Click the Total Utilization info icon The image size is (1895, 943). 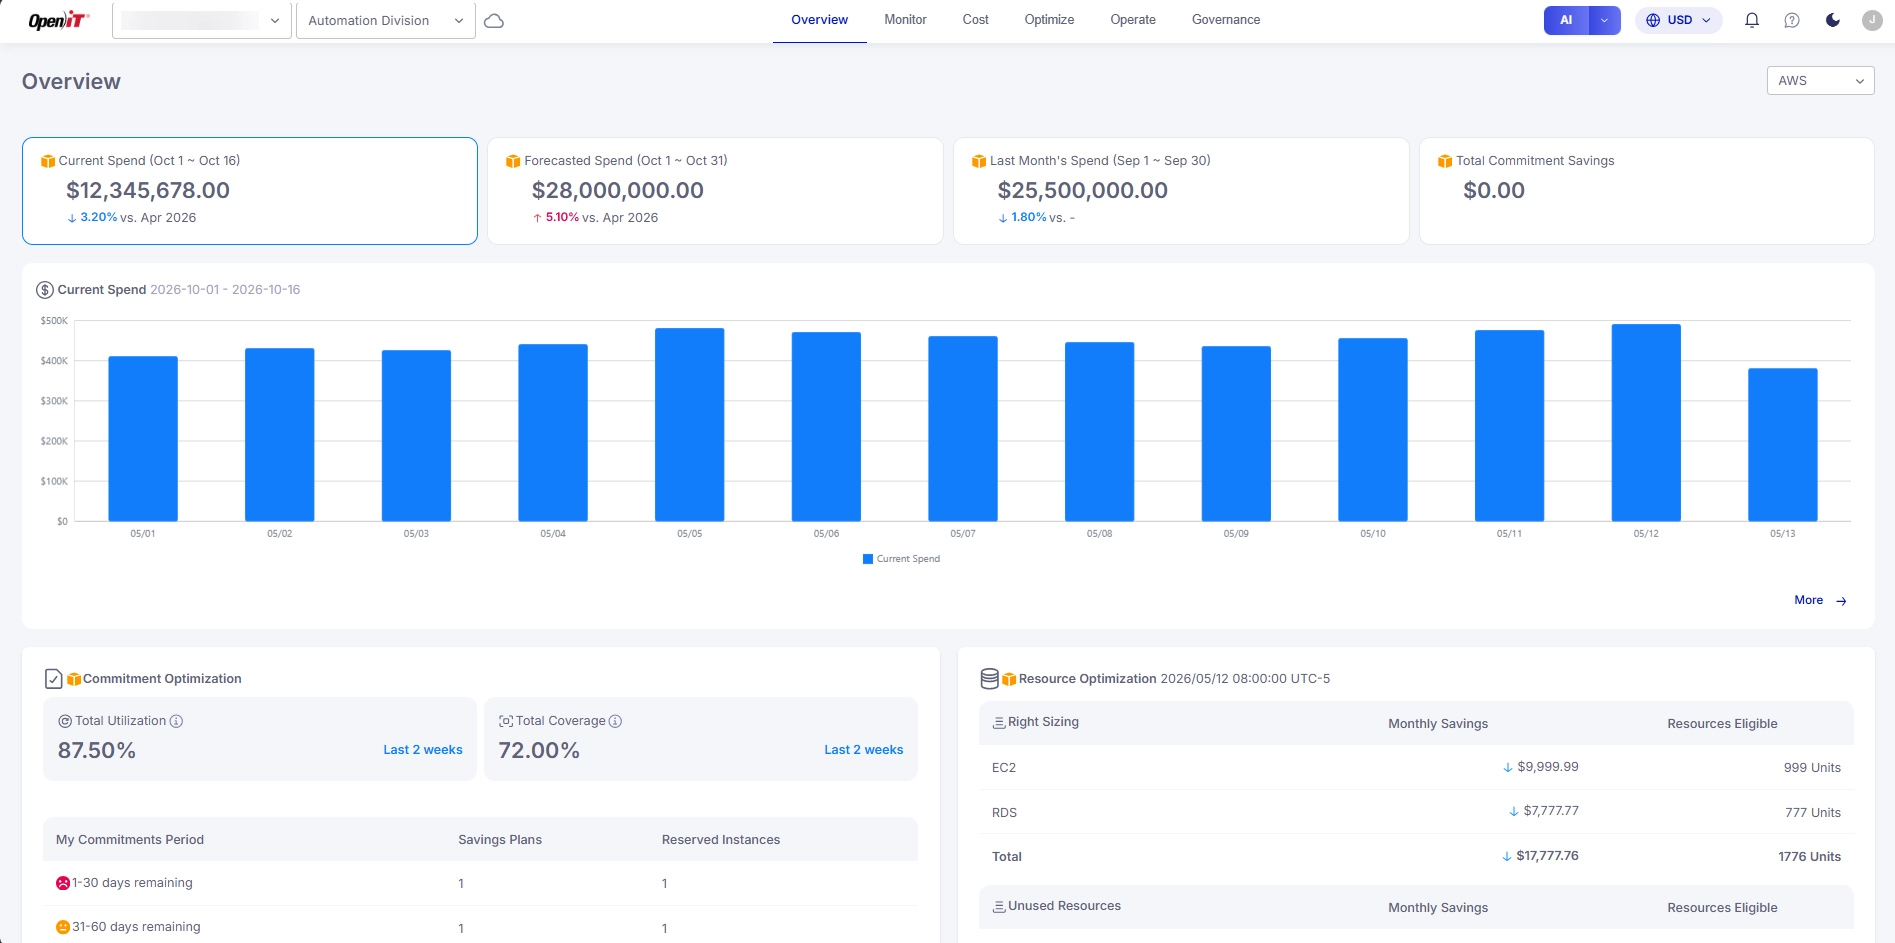(x=176, y=721)
